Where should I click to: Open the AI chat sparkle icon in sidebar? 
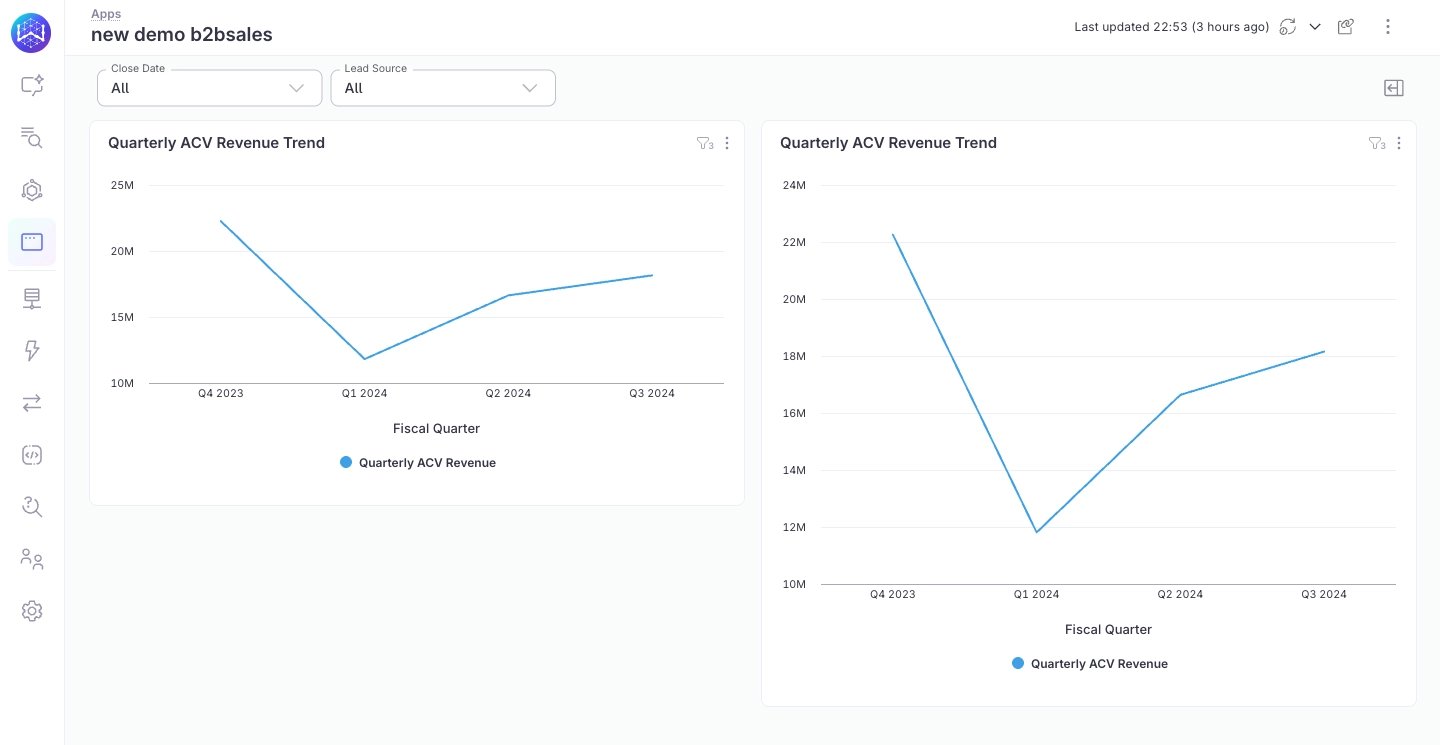32,86
